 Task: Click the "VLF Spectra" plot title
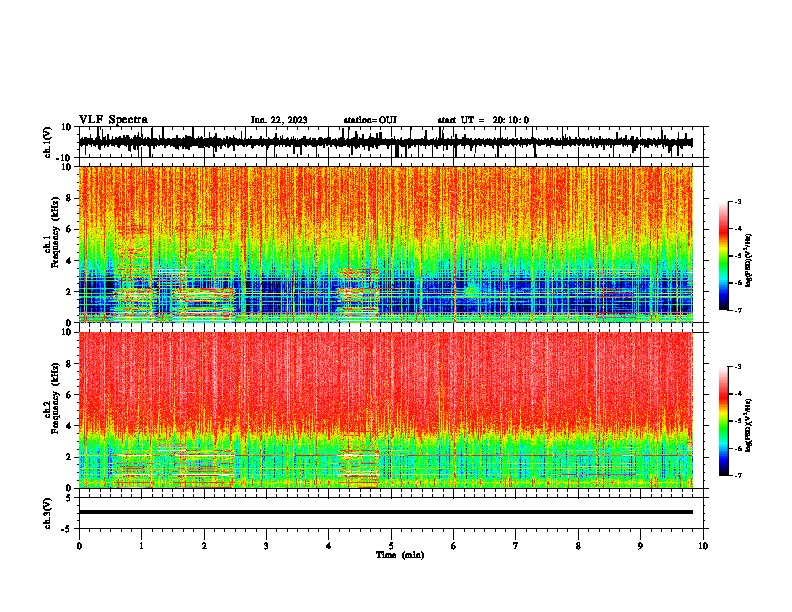tap(113, 120)
